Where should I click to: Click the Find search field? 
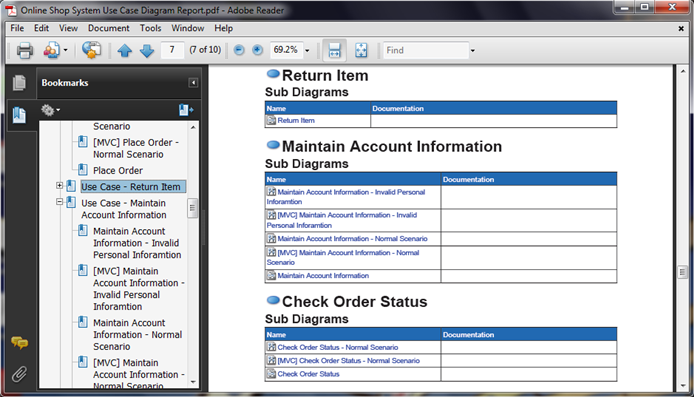point(426,50)
